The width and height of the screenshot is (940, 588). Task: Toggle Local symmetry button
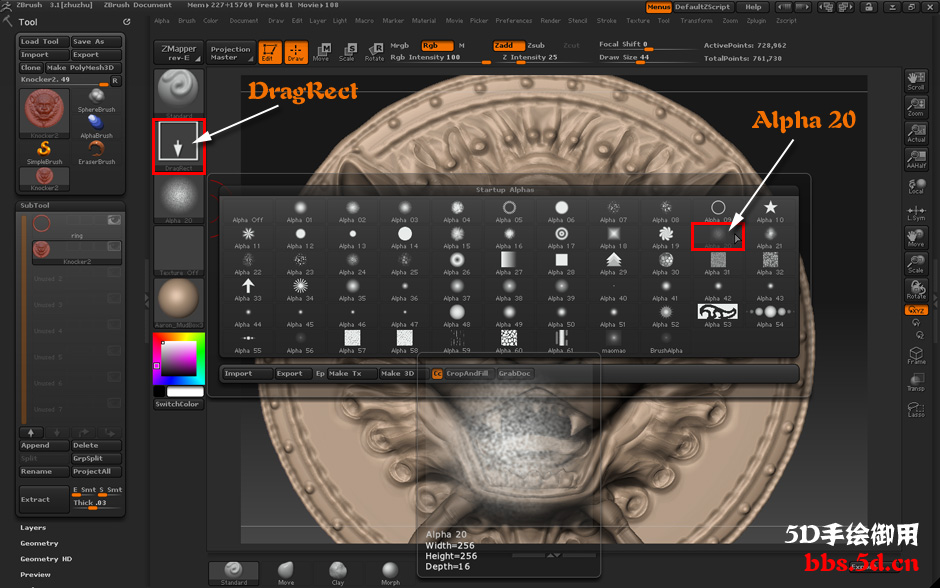(916, 186)
